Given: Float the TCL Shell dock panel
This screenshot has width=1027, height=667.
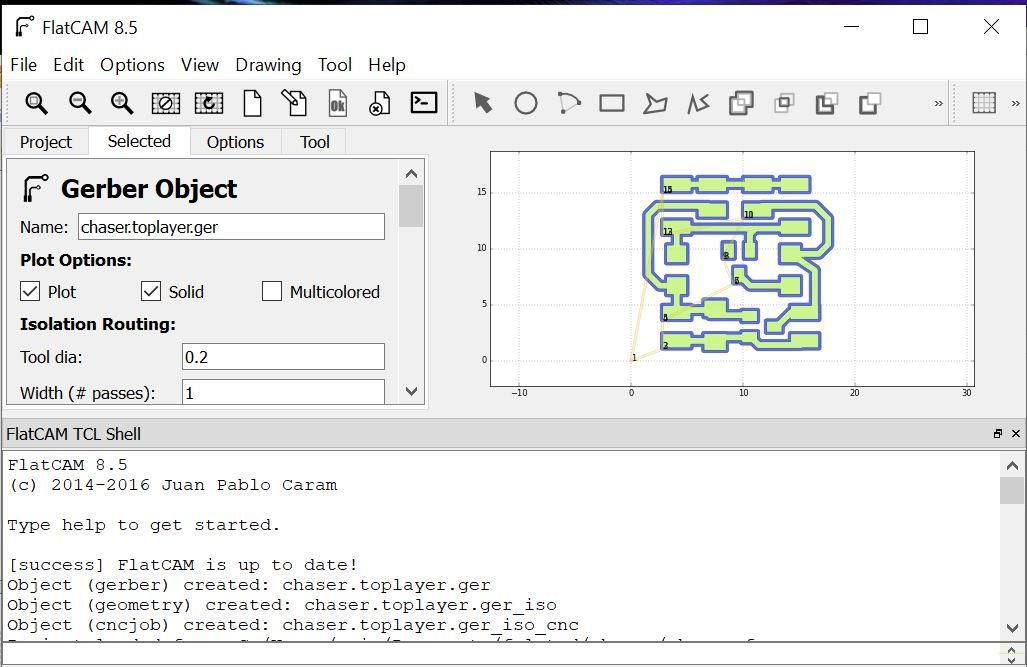Looking at the screenshot, I should click(998, 434).
